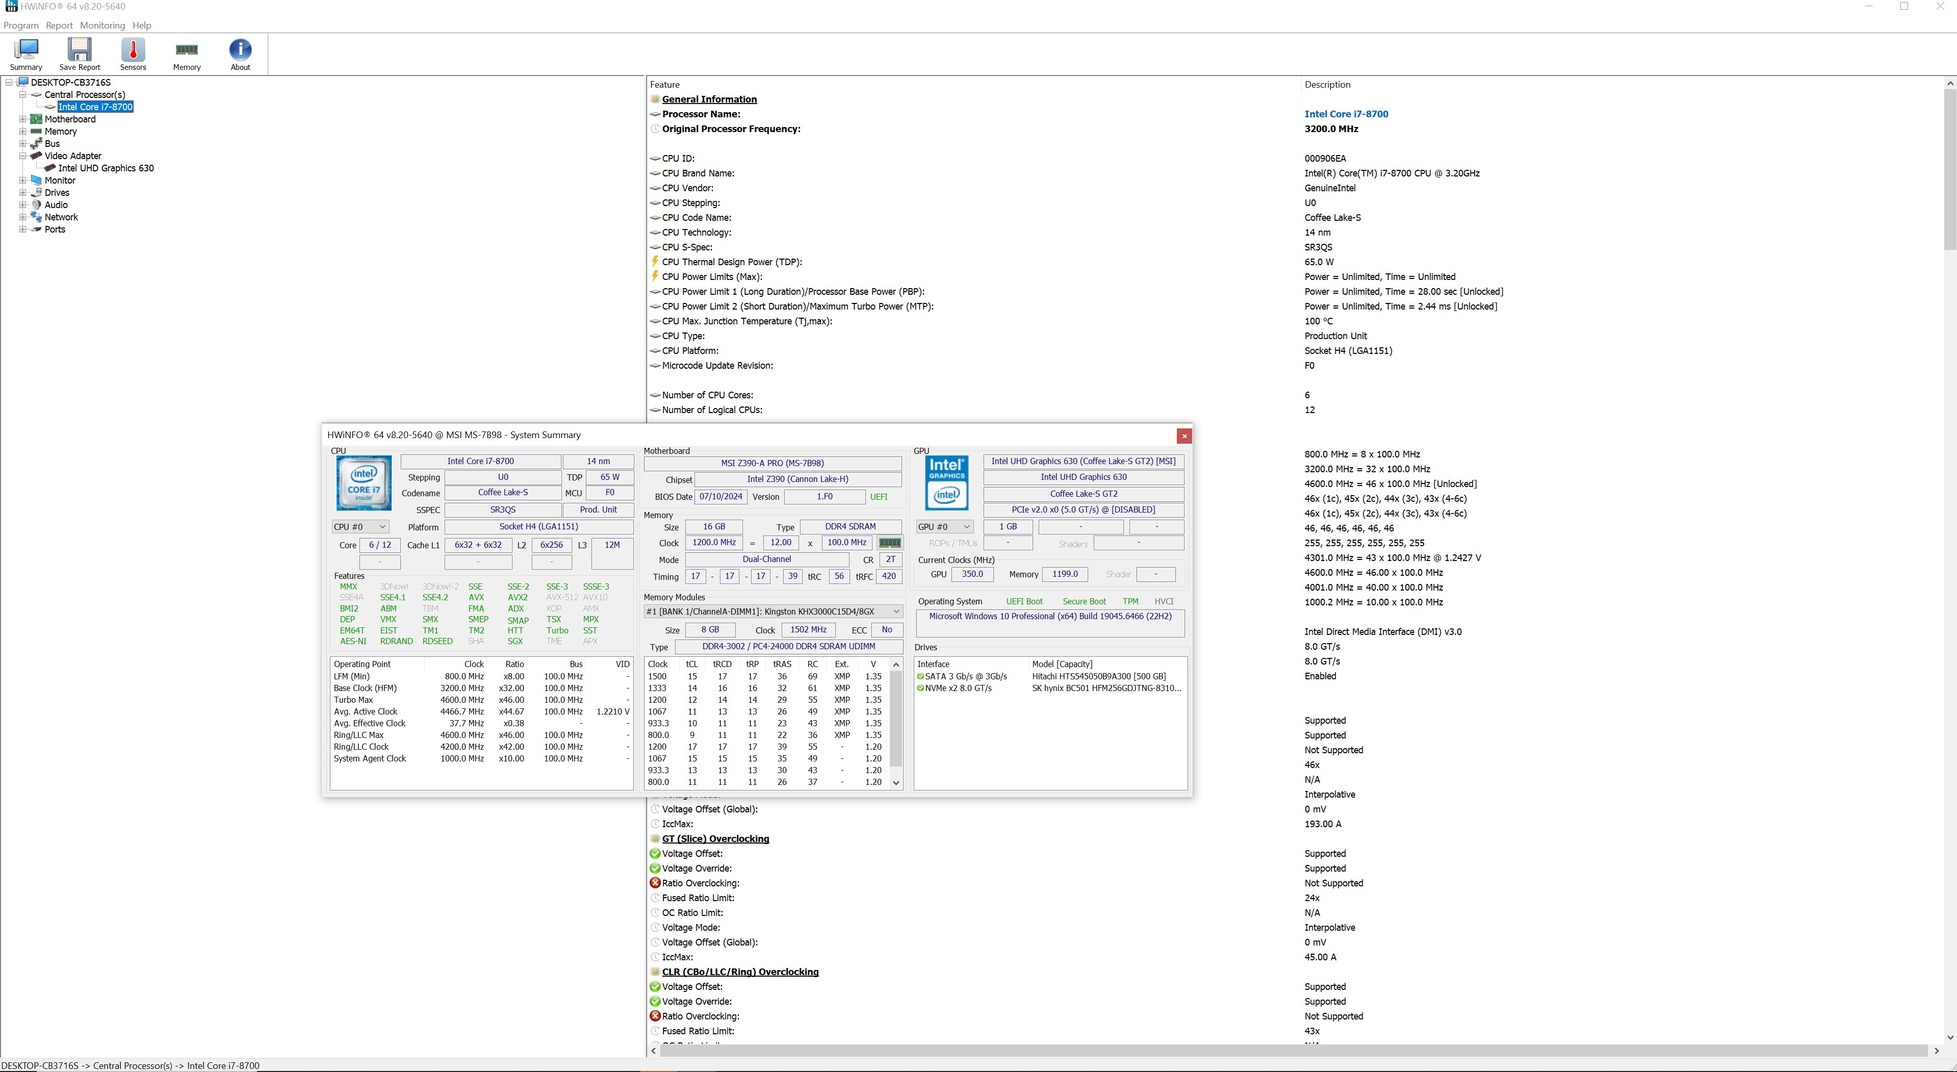Expand the Motherboard tree node

pyautogui.click(x=23, y=119)
